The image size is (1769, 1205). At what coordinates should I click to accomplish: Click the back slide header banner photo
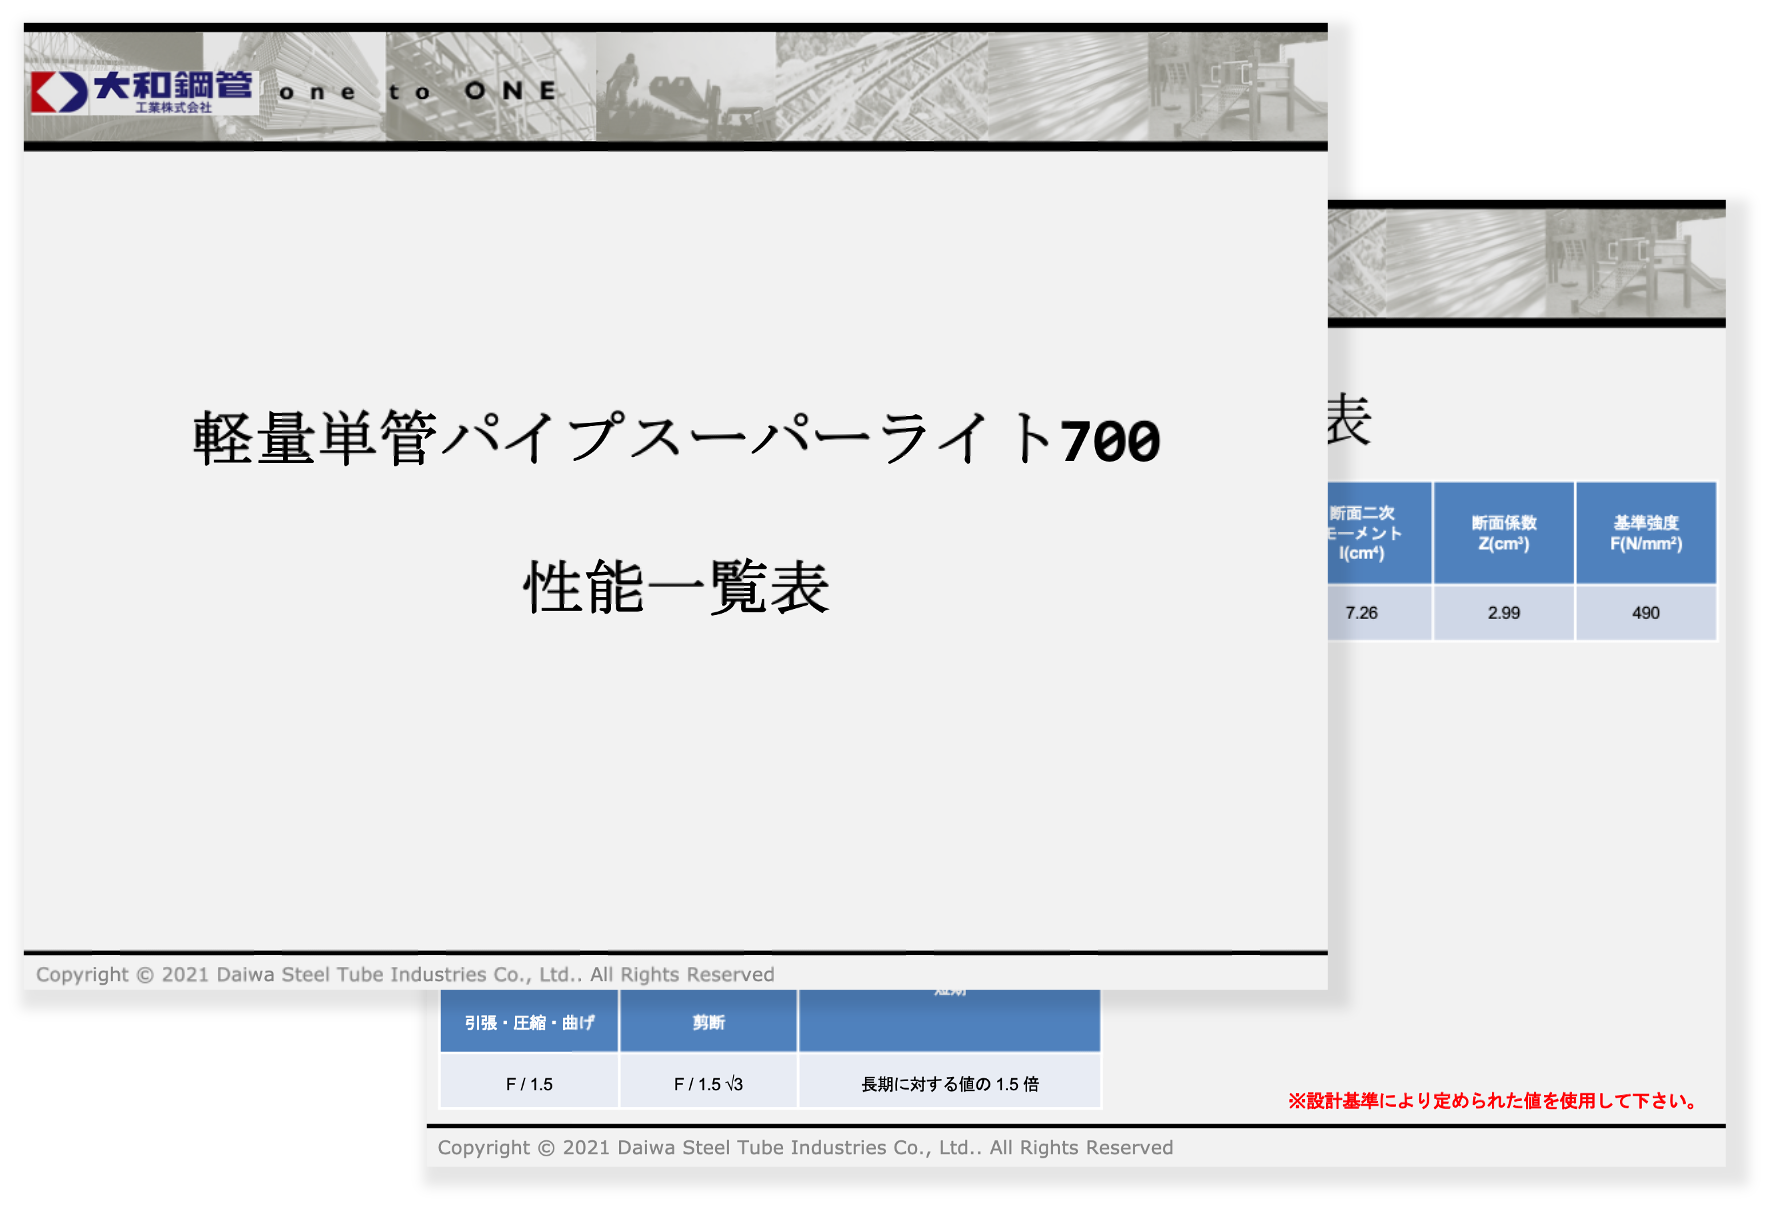click(x=1526, y=263)
